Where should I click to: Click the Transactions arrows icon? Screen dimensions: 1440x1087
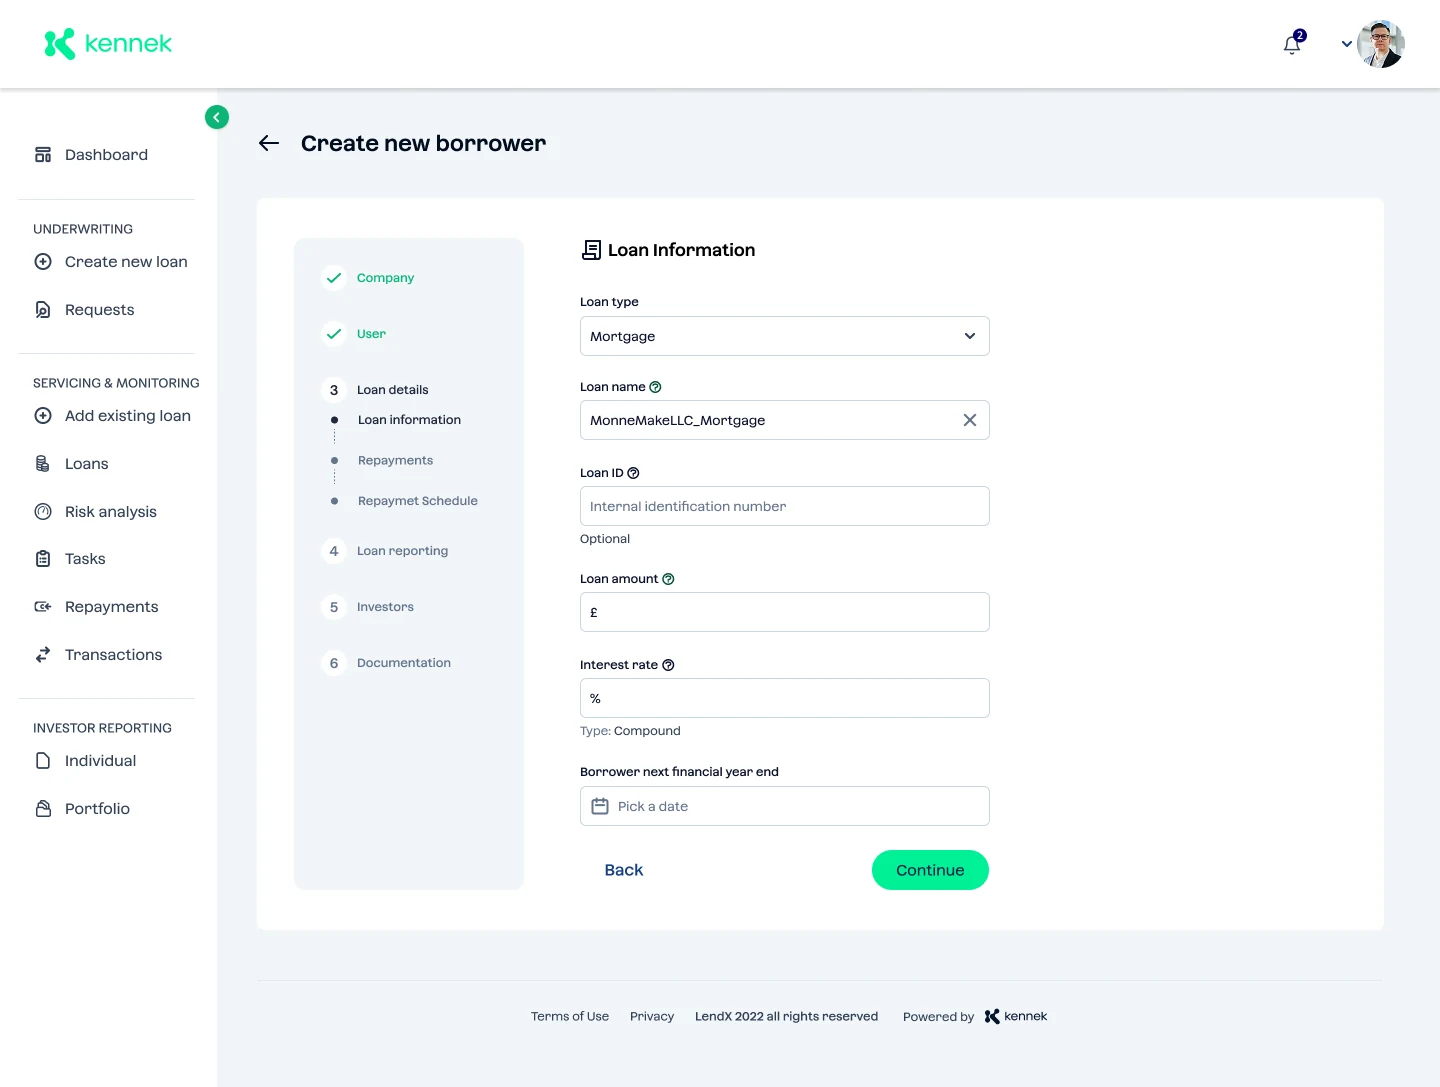(43, 655)
